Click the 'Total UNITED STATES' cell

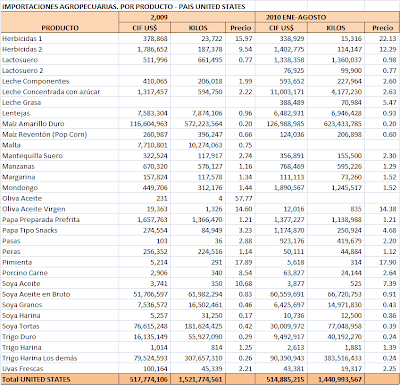[x=60, y=379]
